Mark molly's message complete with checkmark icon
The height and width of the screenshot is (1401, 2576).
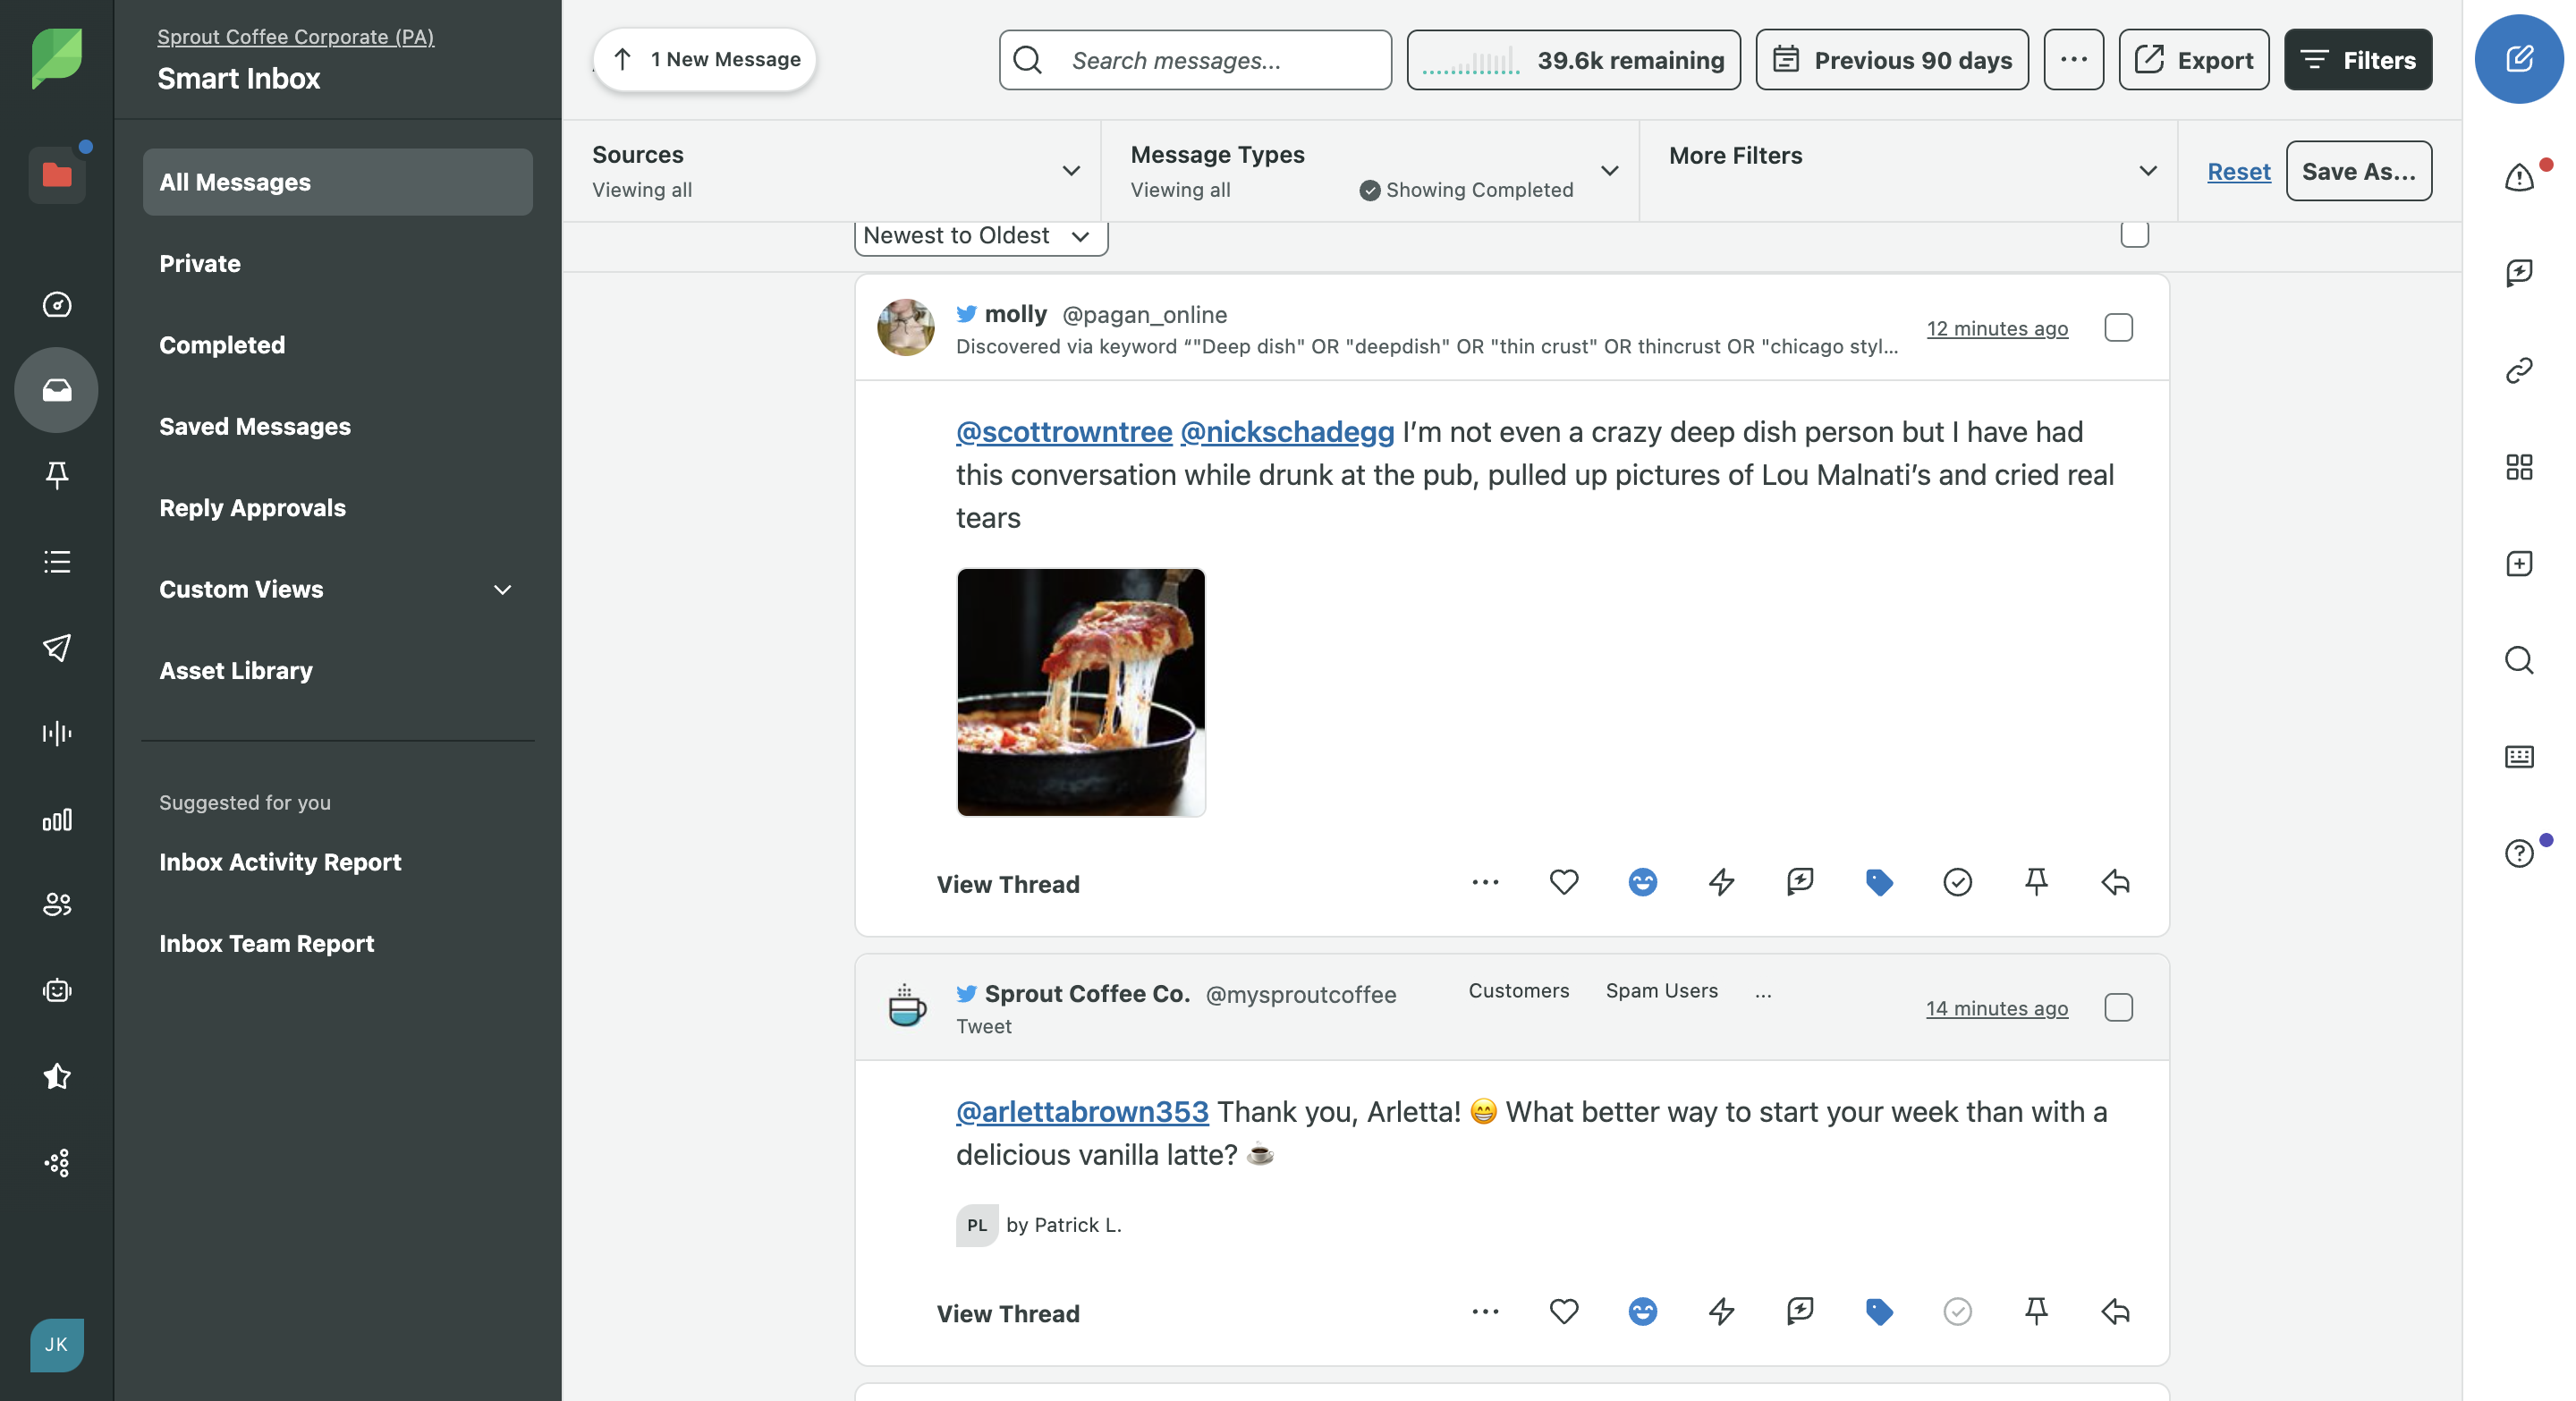coord(1956,882)
